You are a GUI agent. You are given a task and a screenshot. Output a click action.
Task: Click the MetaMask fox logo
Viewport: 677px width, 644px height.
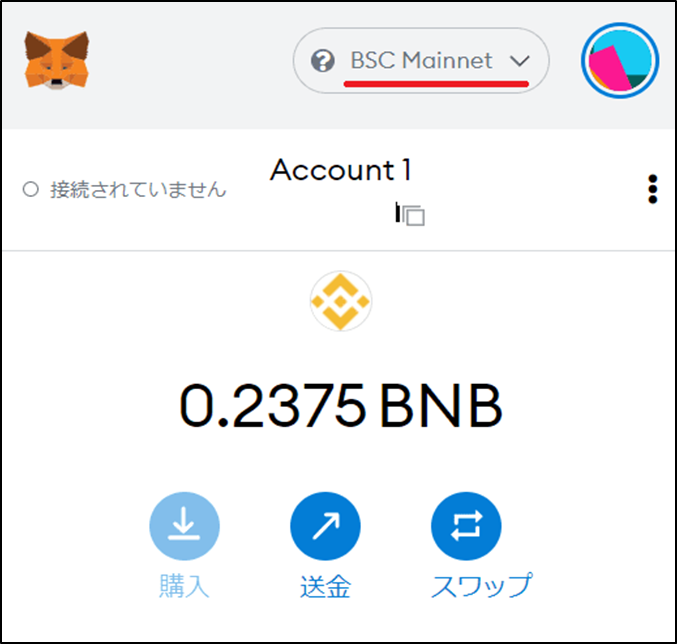57,60
